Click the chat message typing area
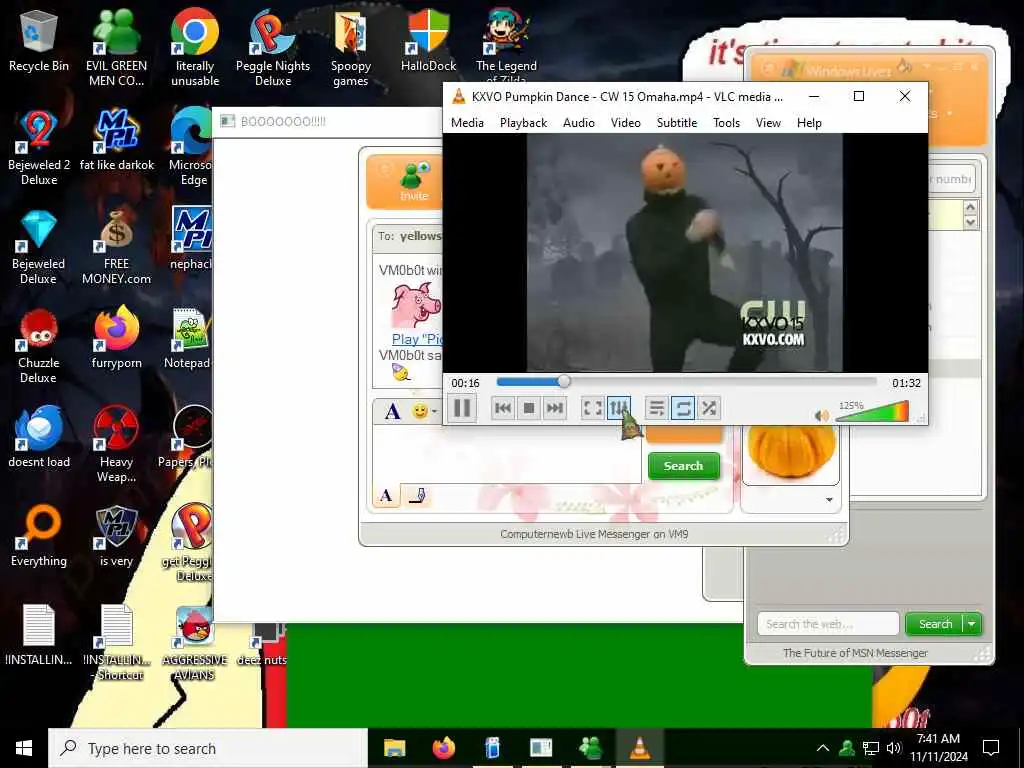This screenshot has width=1024, height=768. click(x=507, y=454)
